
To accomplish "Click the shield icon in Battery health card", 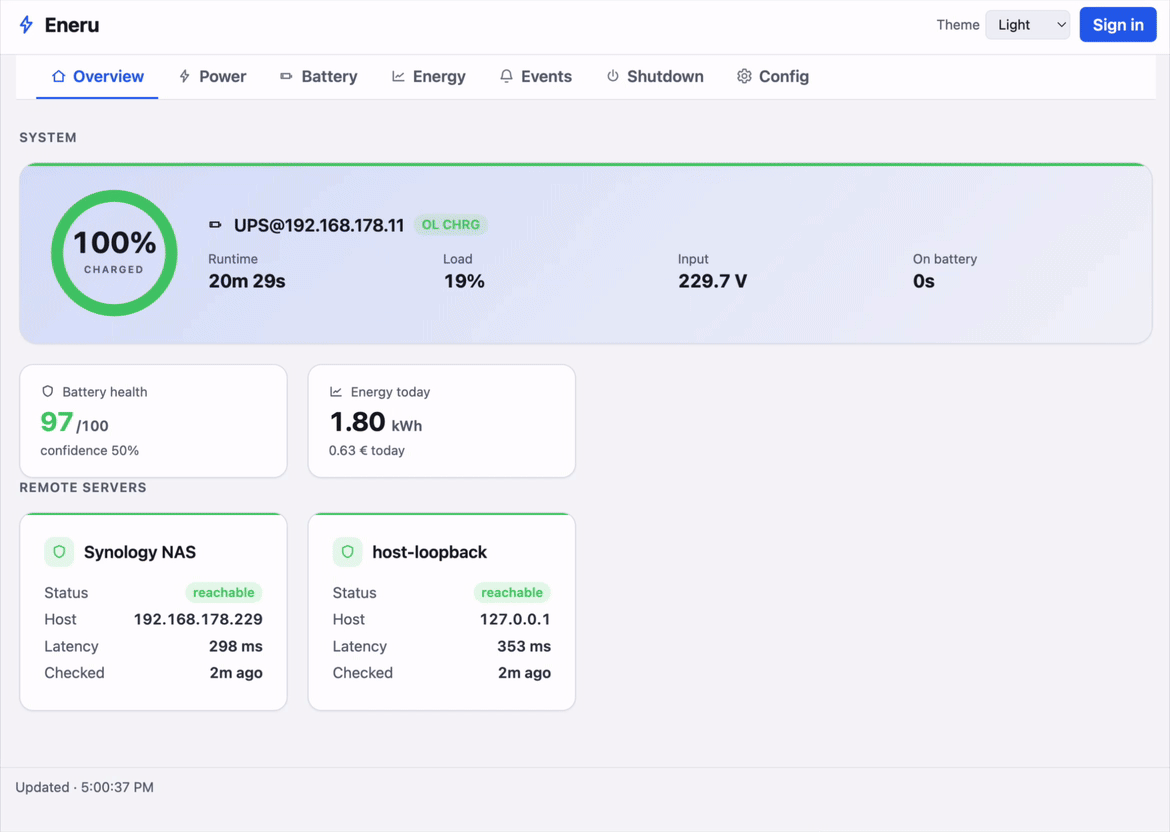I will pyautogui.click(x=48, y=391).
